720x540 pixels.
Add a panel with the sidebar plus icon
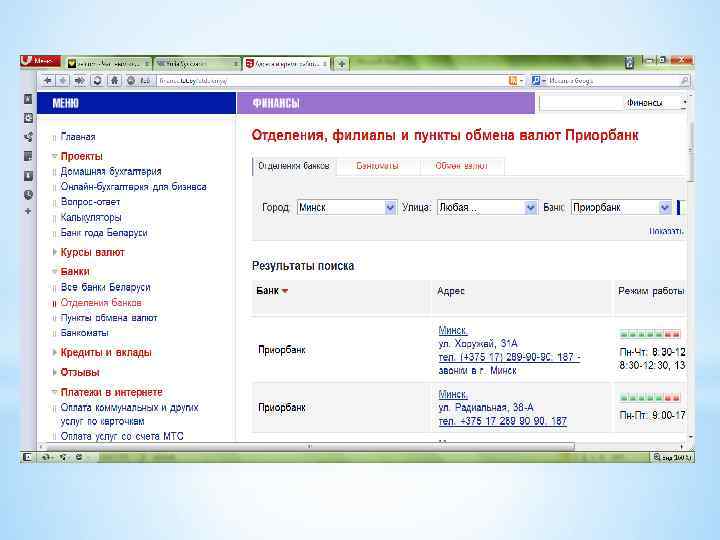[28, 211]
